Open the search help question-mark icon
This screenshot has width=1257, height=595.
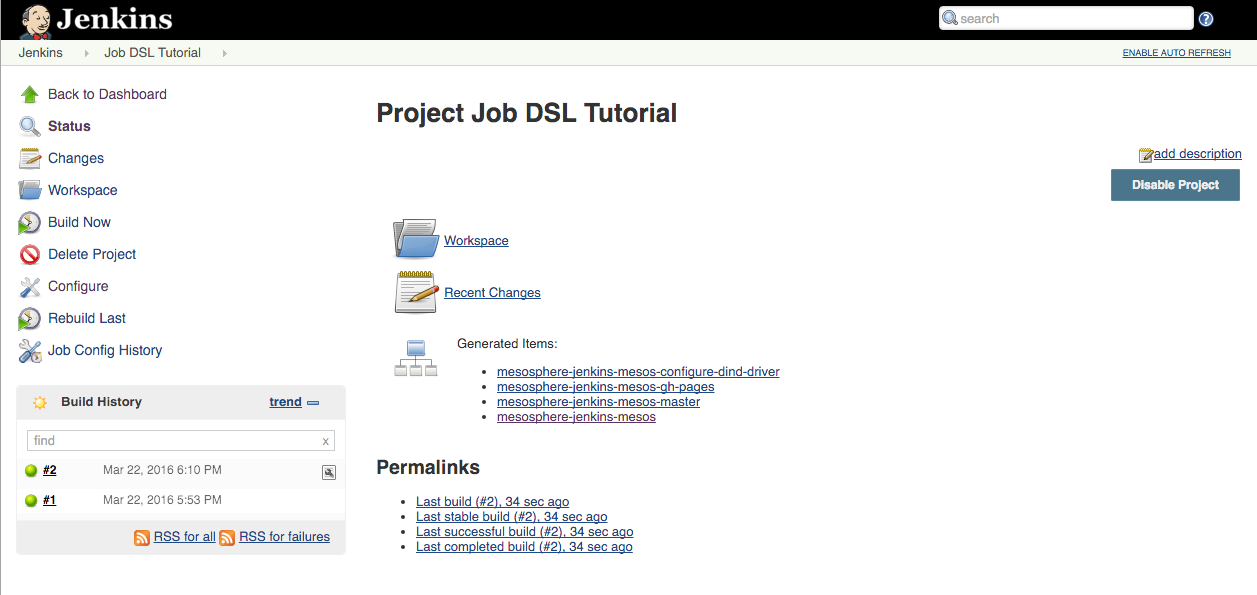1206,19
